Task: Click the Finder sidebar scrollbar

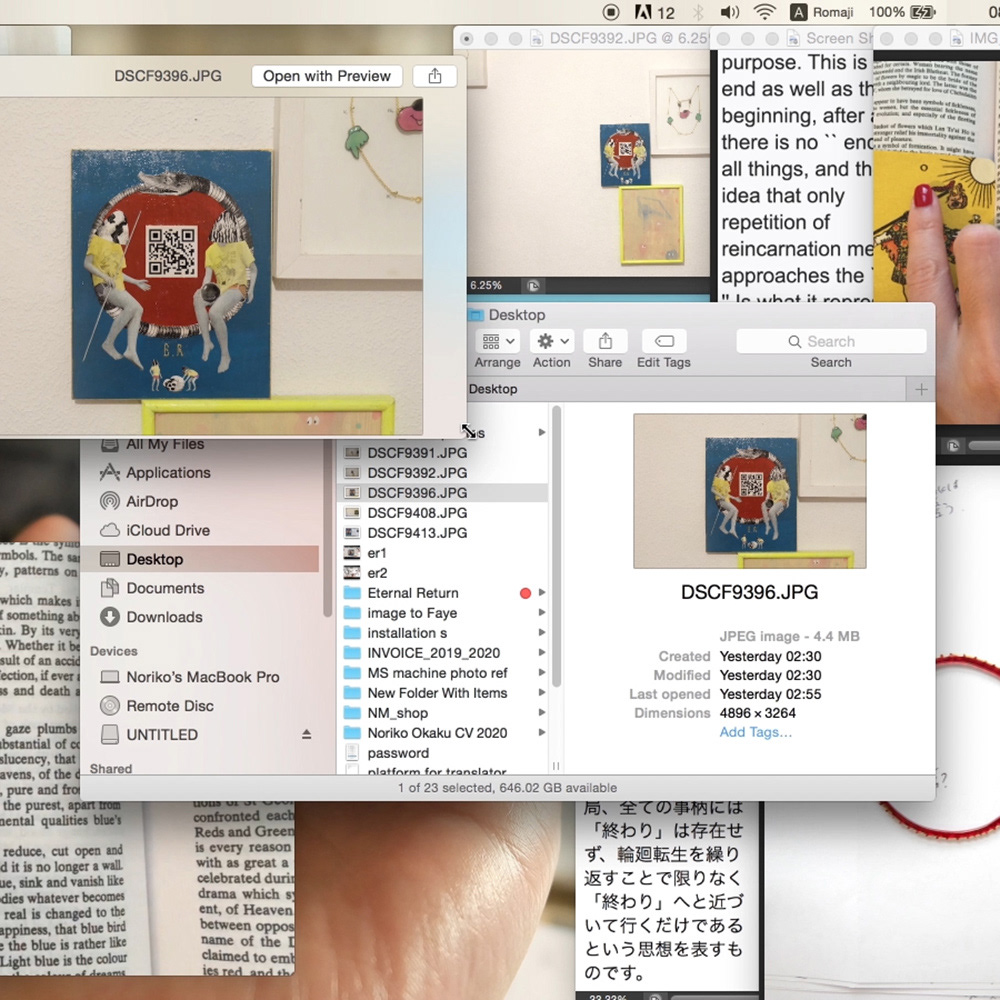Action: click(327, 528)
